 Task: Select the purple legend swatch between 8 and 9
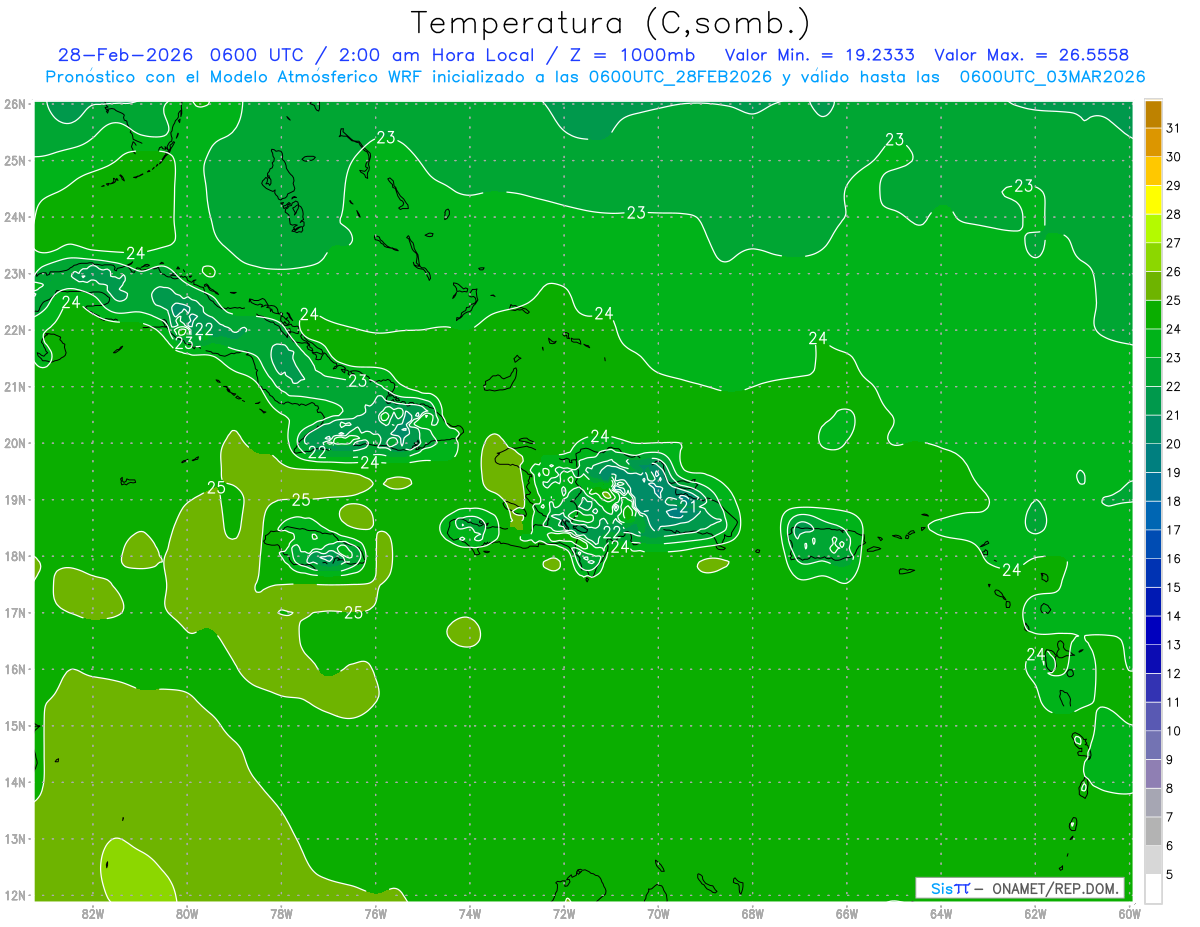pyautogui.click(x=1153, y=774)
